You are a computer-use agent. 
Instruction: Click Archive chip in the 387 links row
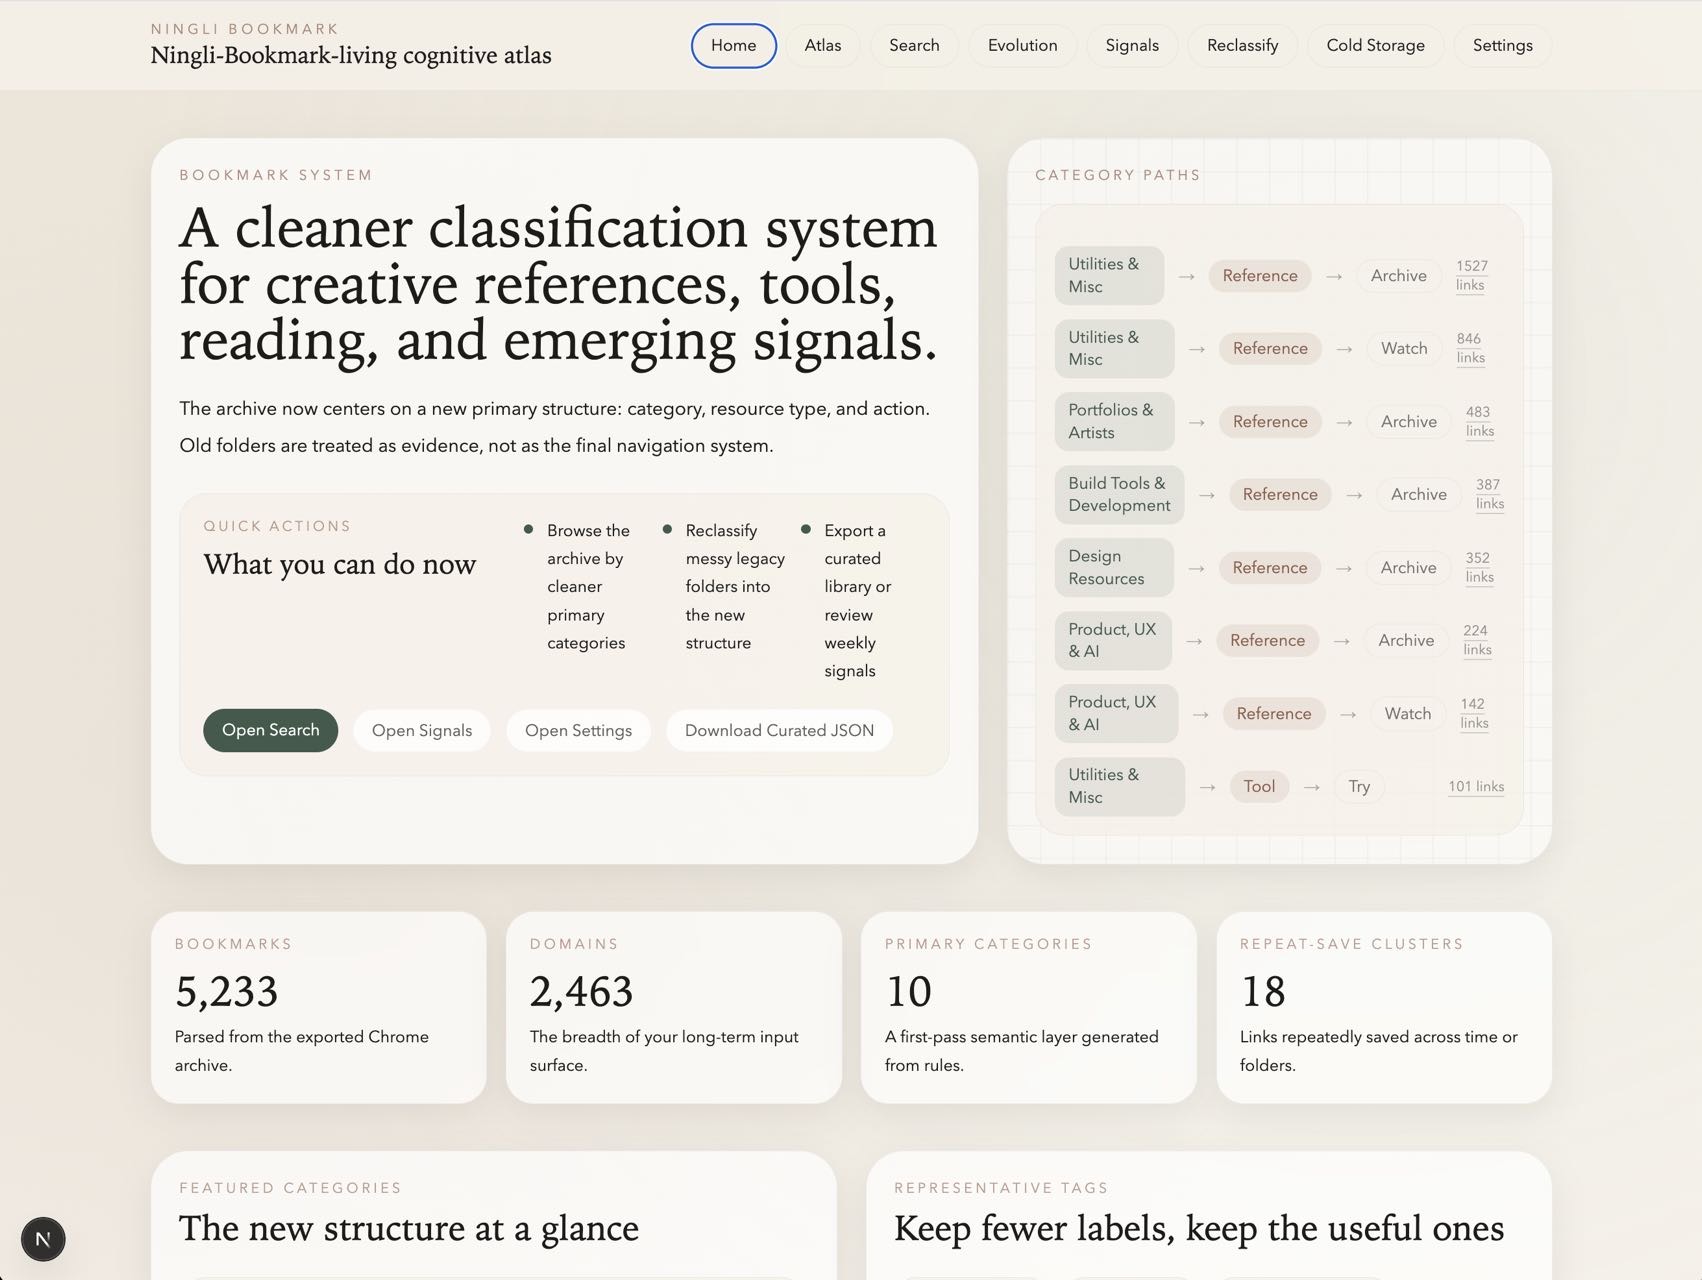(x=1419, y=495)
